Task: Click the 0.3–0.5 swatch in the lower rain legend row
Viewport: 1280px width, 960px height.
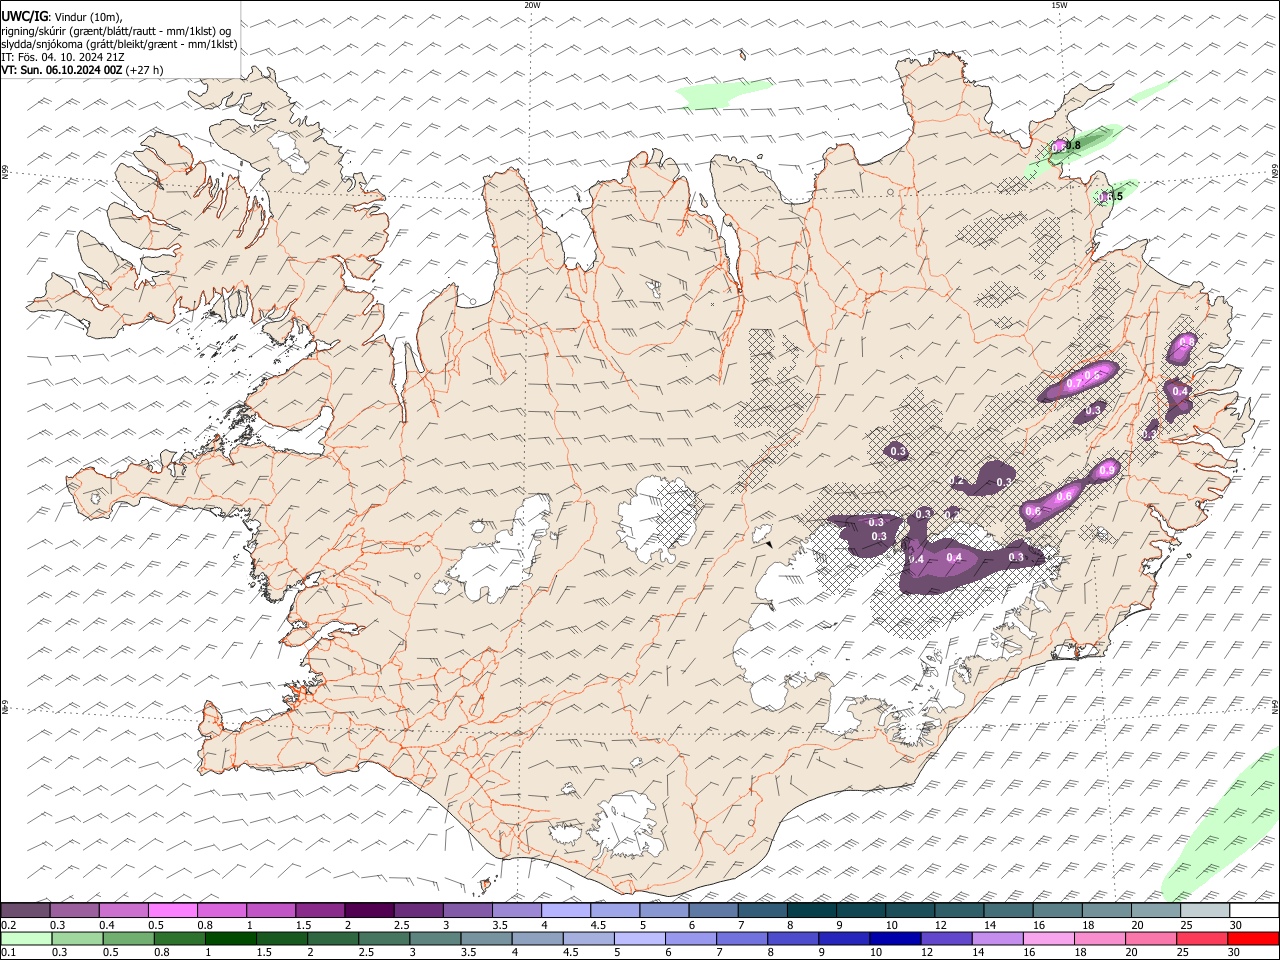Action: [75, 939]
